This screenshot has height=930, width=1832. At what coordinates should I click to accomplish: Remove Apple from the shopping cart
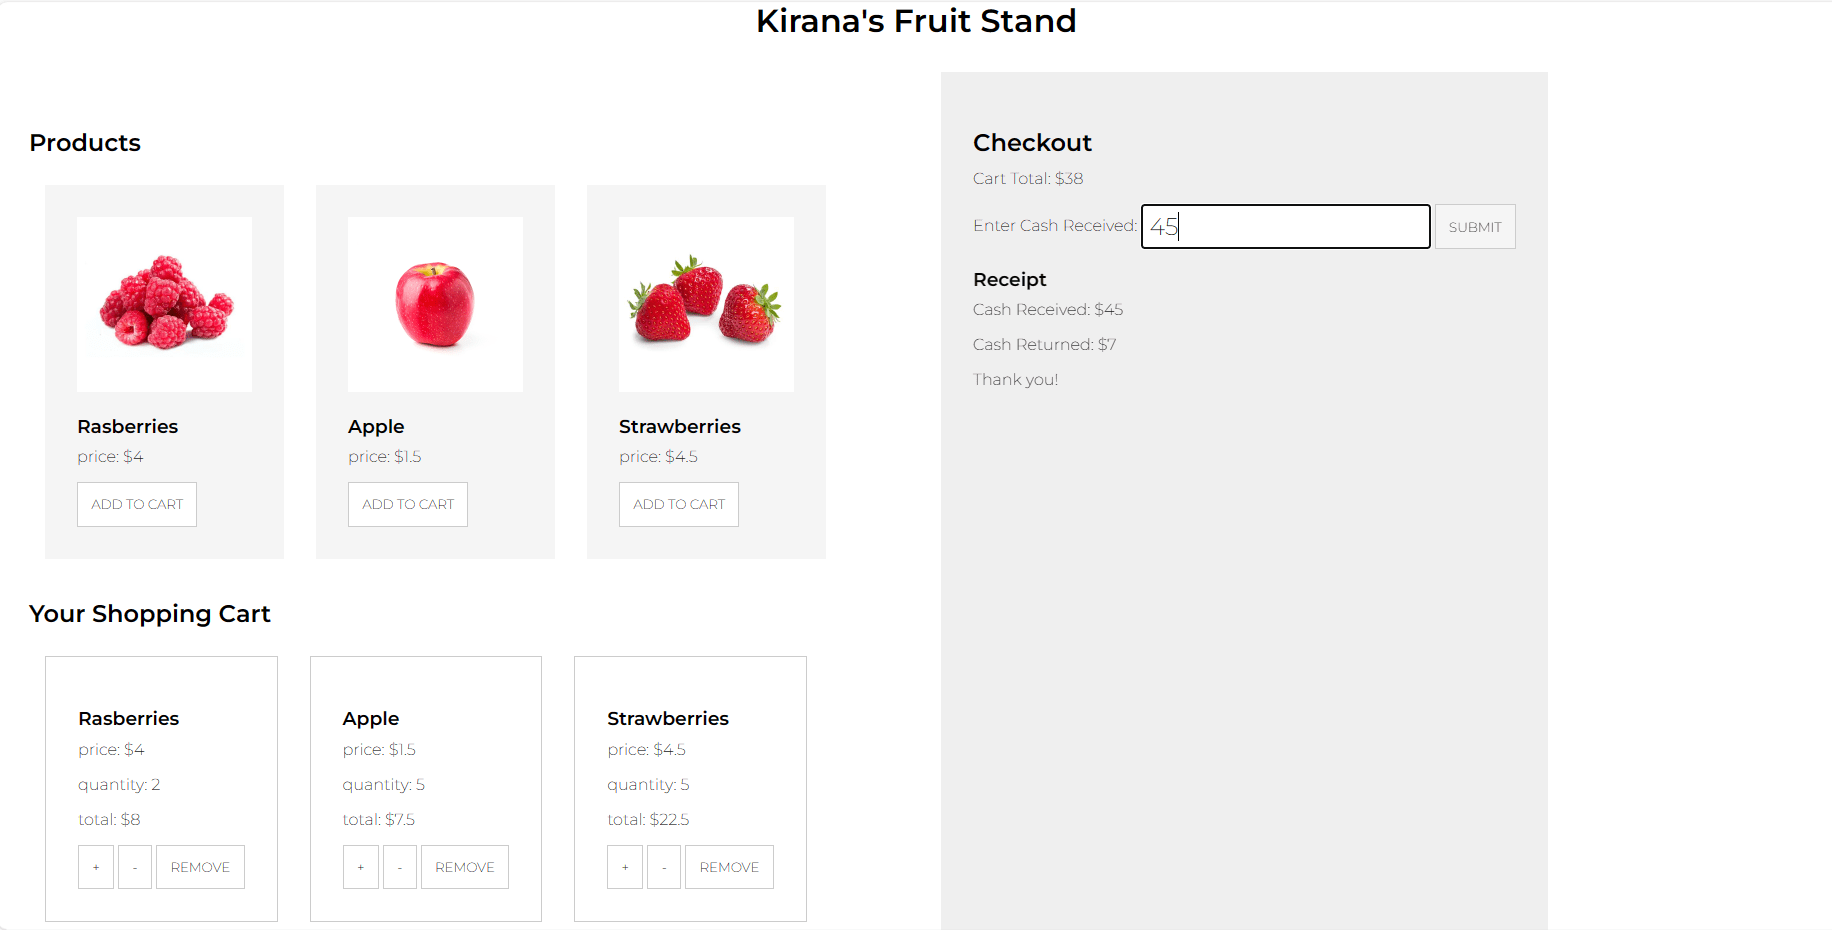464,866
